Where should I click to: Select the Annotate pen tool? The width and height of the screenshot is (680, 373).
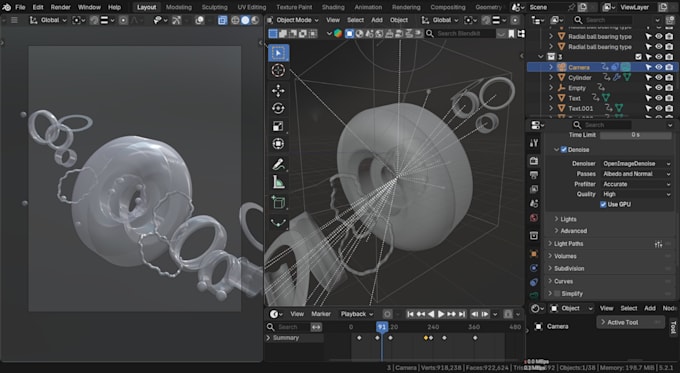[278, 164]
